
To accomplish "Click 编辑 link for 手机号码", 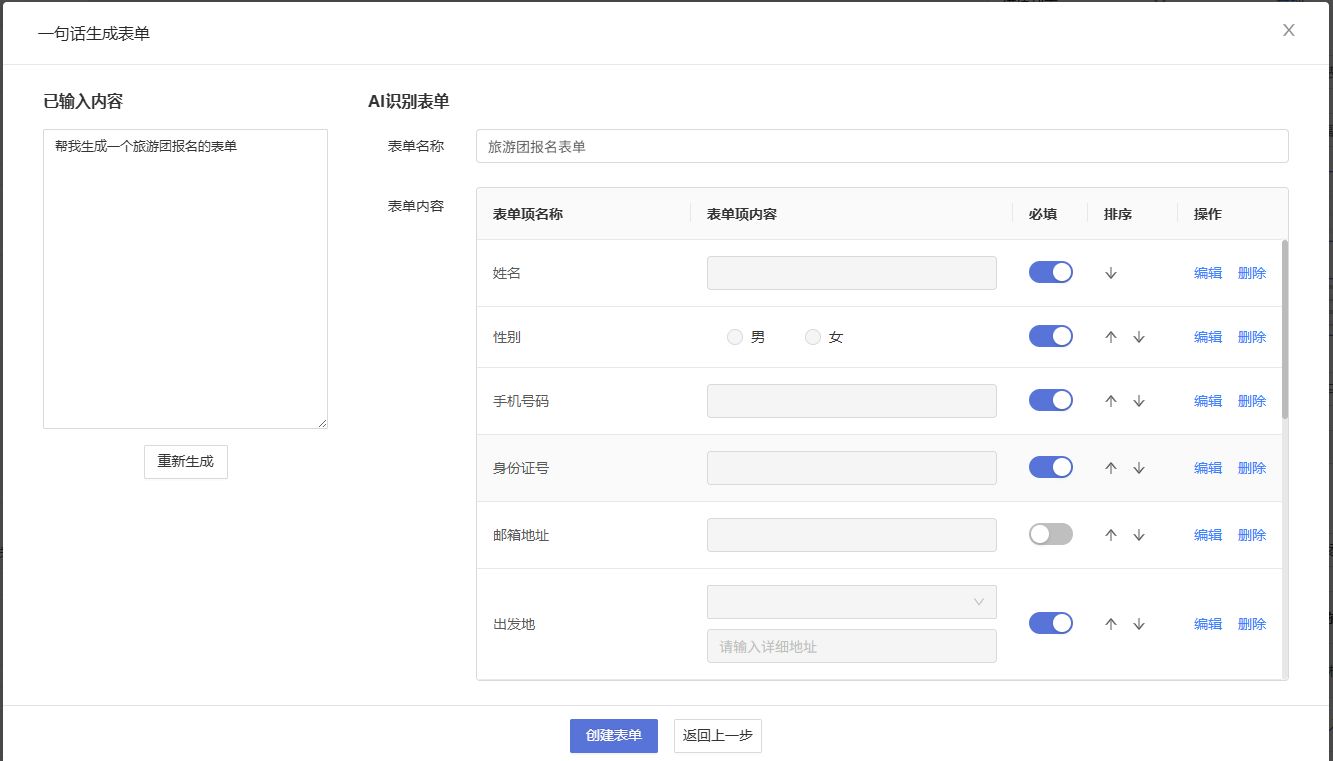I will coord(1207,401).
